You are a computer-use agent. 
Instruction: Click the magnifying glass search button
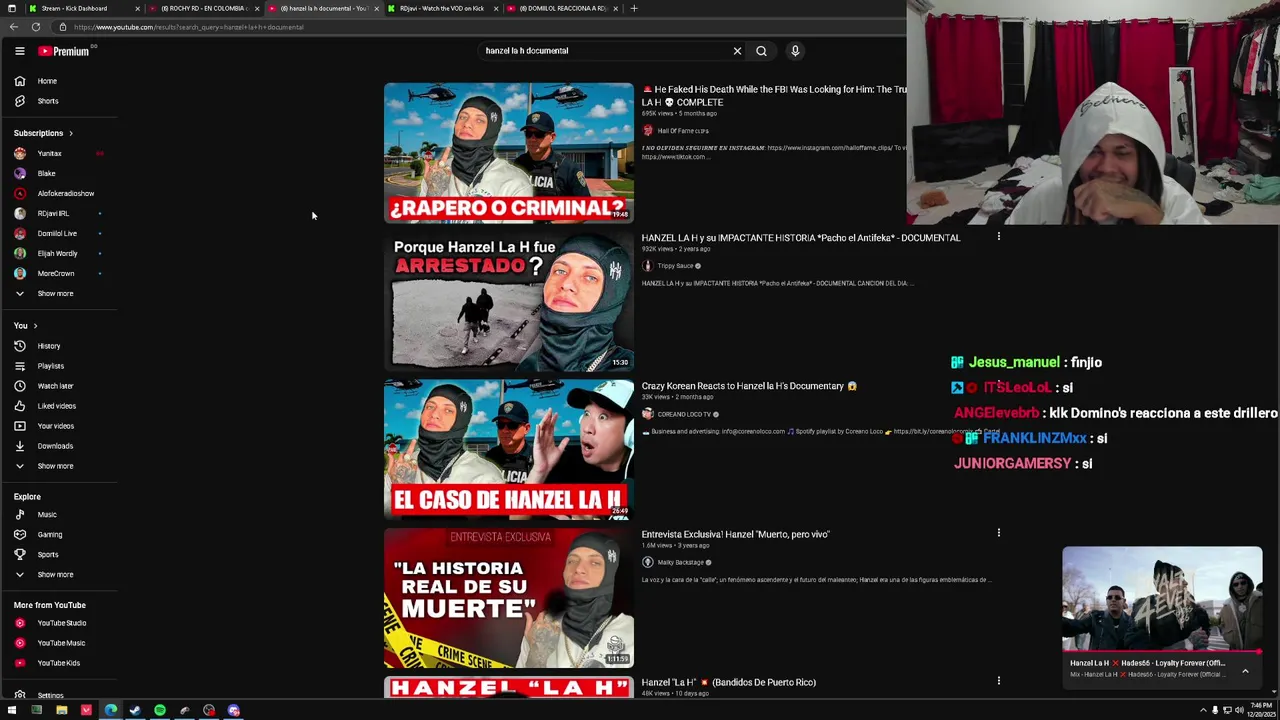click(761, 51)
